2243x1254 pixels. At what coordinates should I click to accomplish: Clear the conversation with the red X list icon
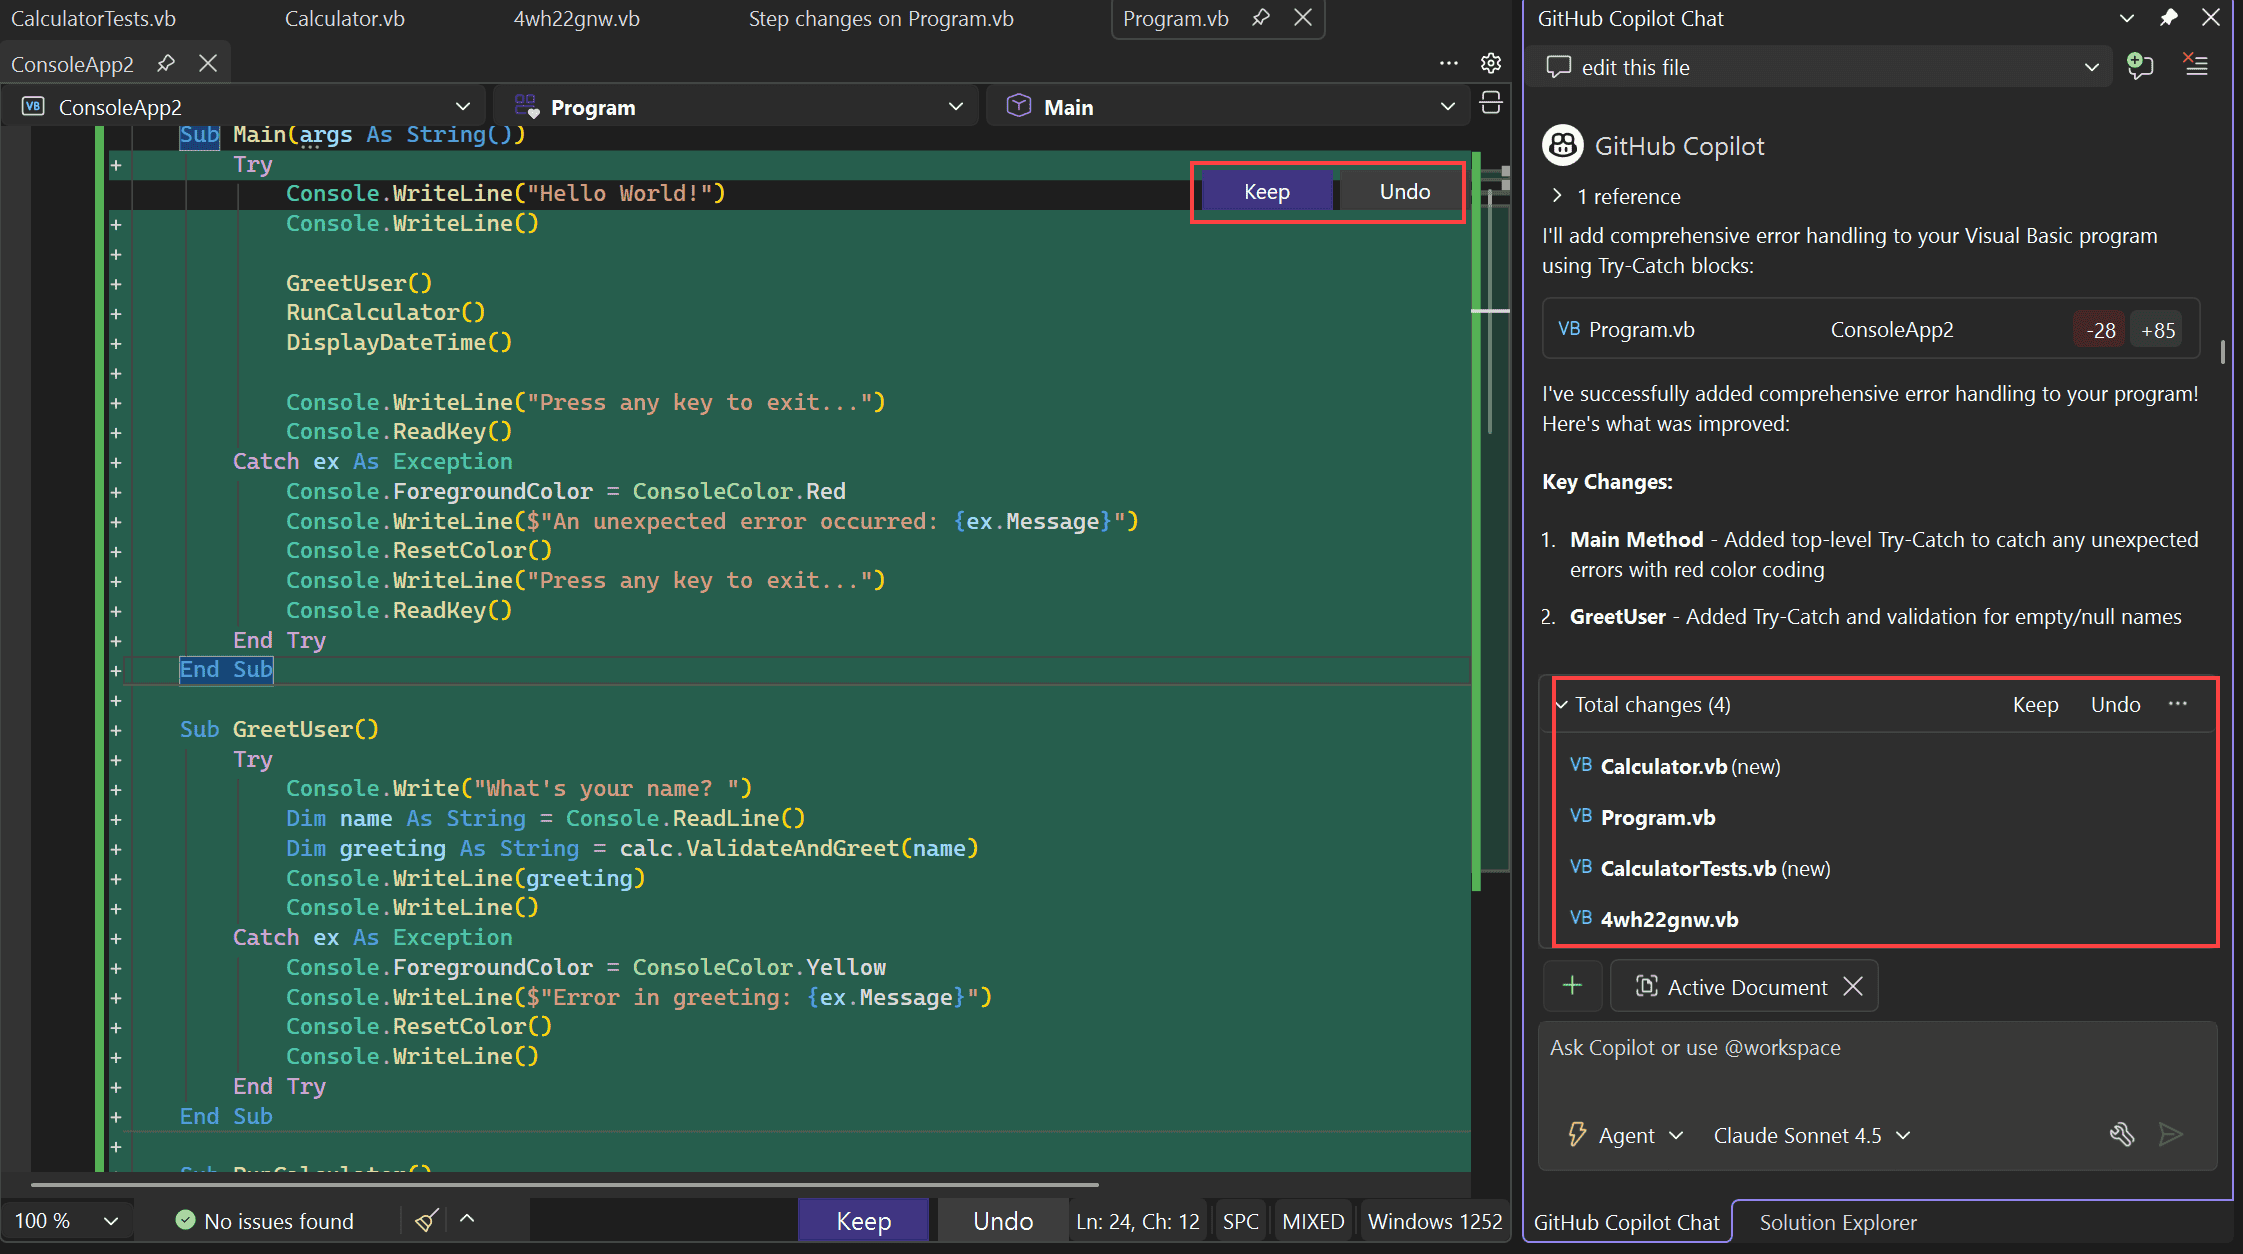pyautogui.click(x=2195, y=65)
